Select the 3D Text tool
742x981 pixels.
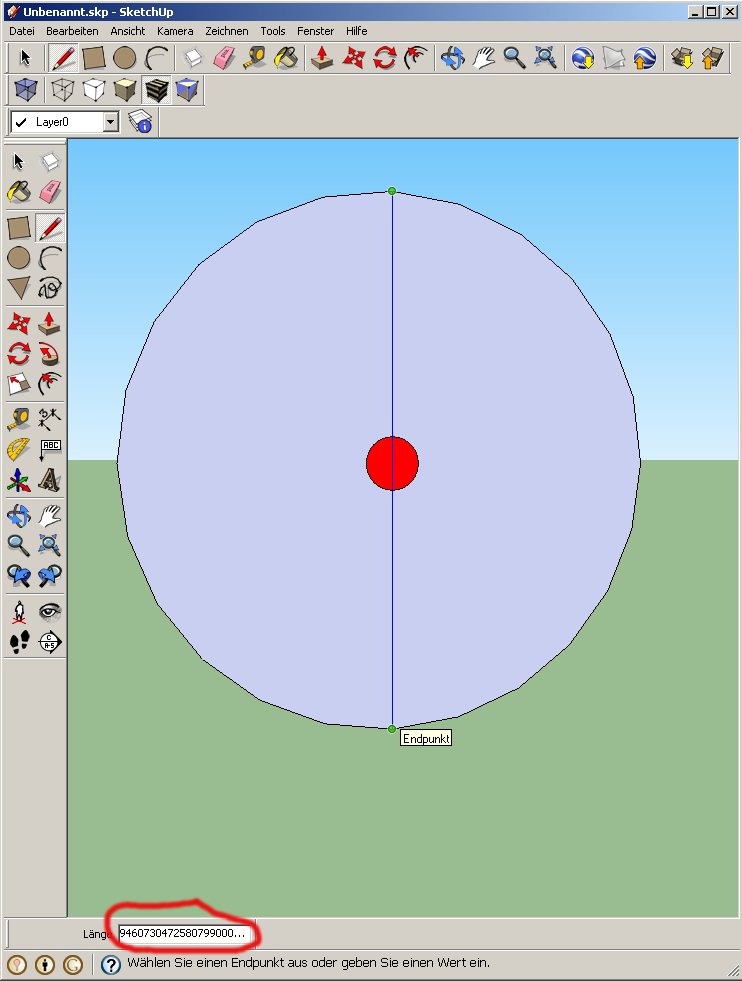[50, 482]
